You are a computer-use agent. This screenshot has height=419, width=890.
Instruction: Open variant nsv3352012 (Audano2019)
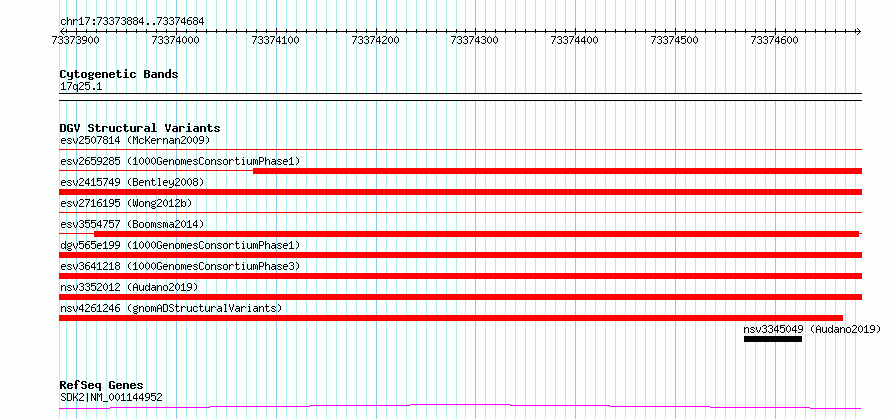point(130,287)
